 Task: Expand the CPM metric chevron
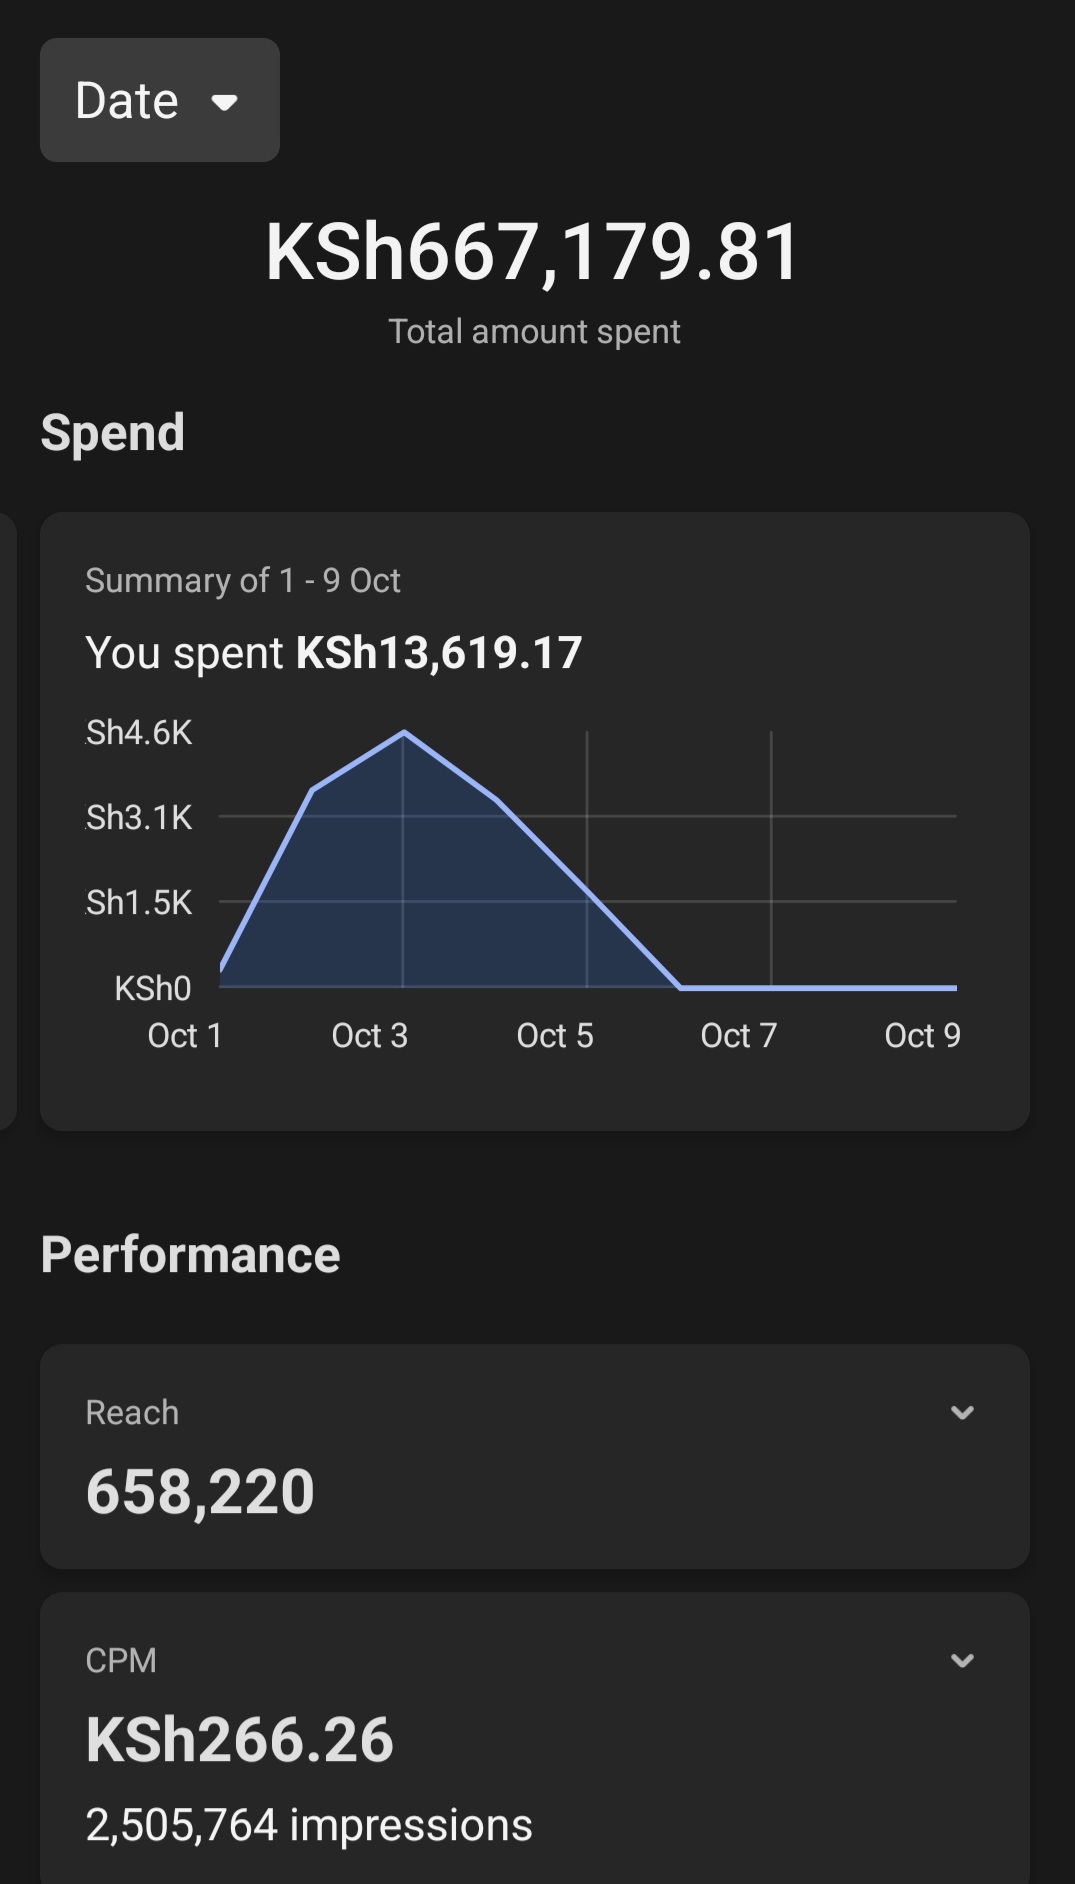tap(962, 1660)
